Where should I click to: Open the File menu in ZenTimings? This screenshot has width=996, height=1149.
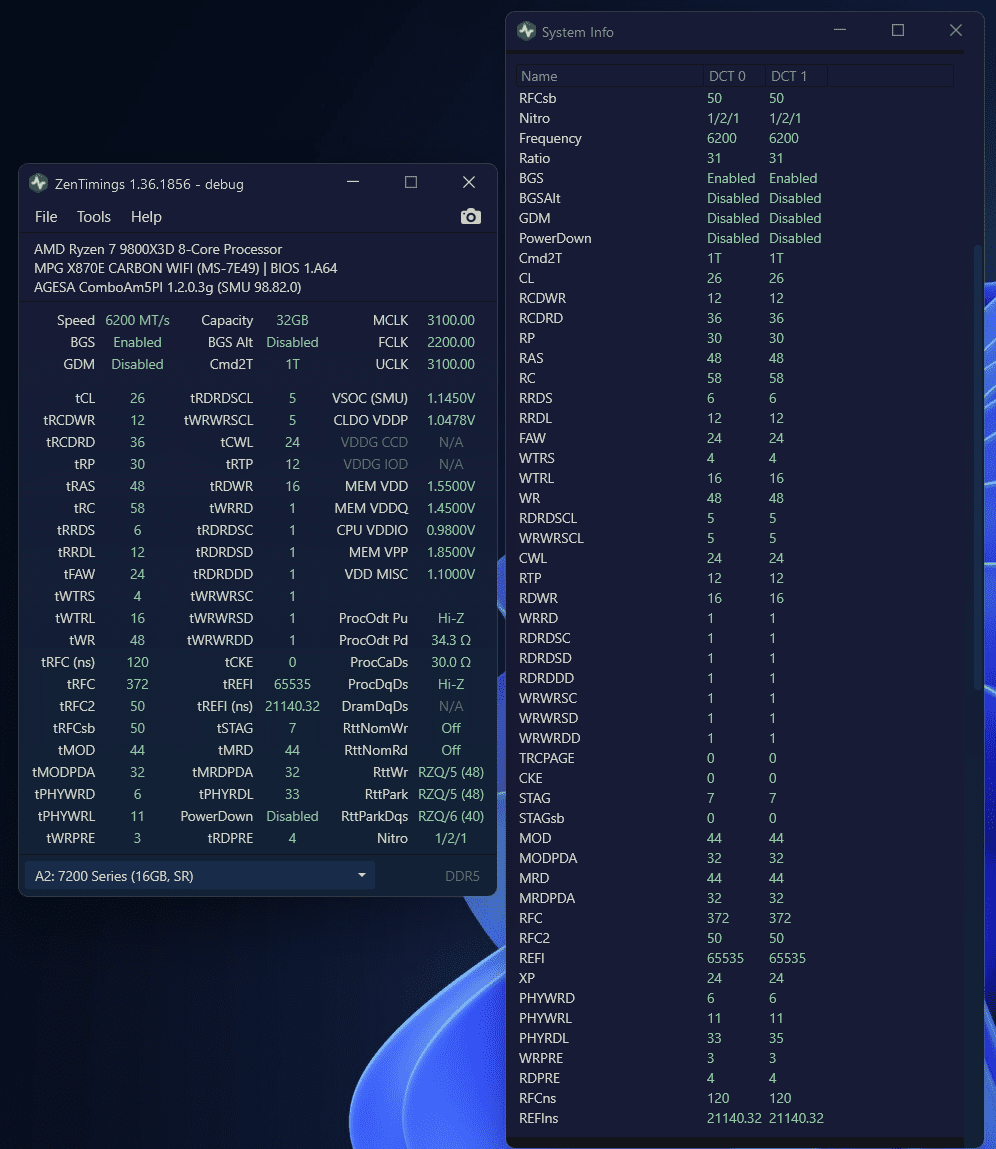pos(46,217)
